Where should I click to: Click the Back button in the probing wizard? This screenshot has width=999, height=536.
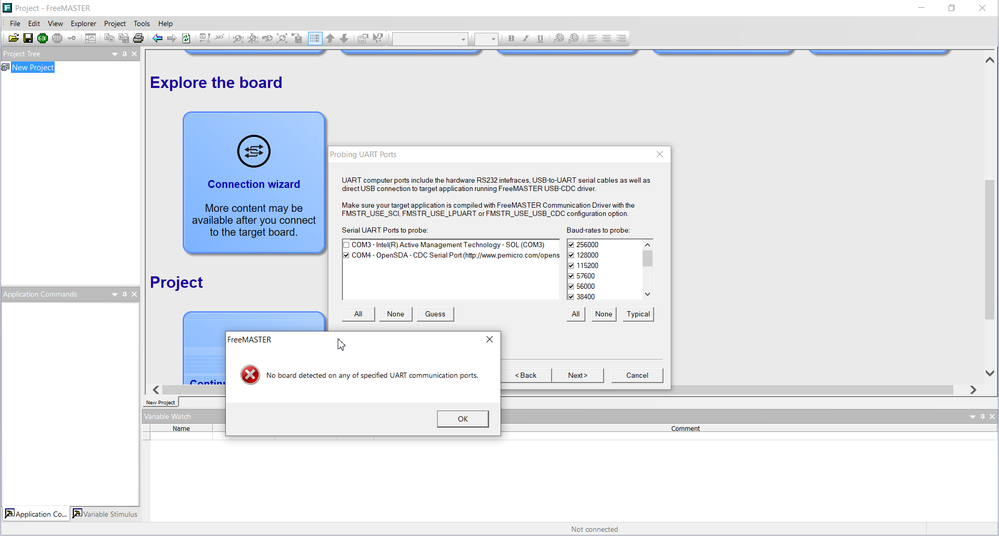click(x=526, y=375)
